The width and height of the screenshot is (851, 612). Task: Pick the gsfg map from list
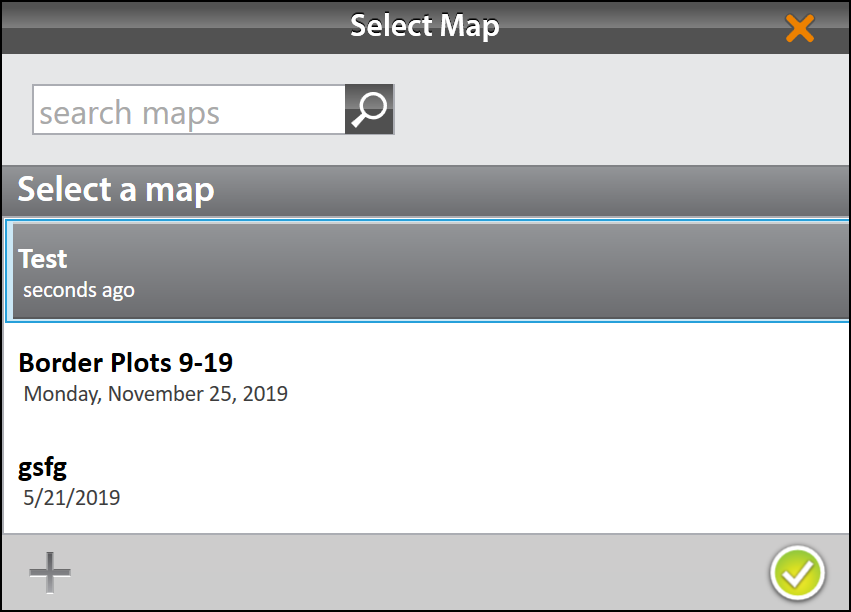[425, 480]
